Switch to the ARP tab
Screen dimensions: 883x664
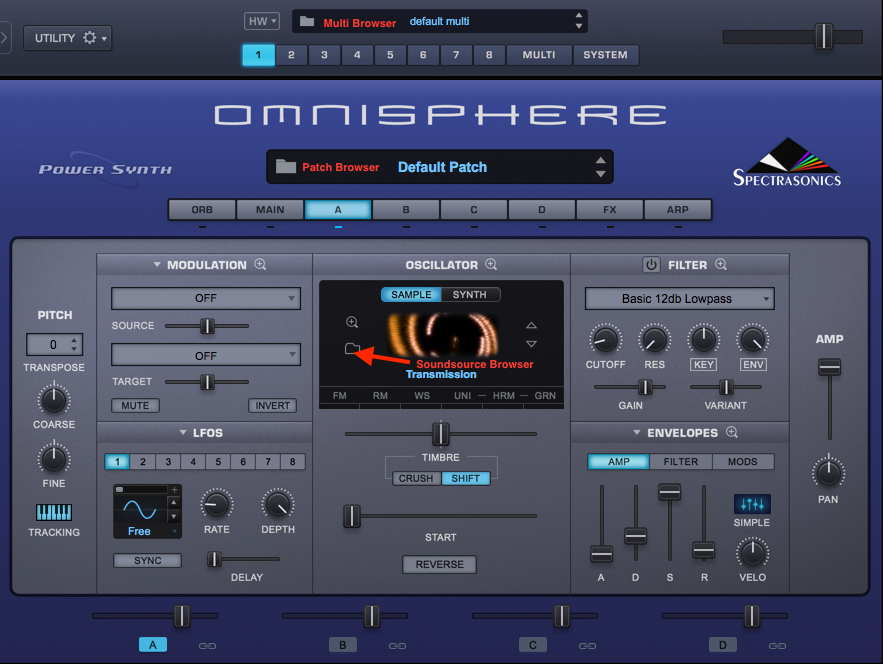pyautogui.click(x=677, y=210)
